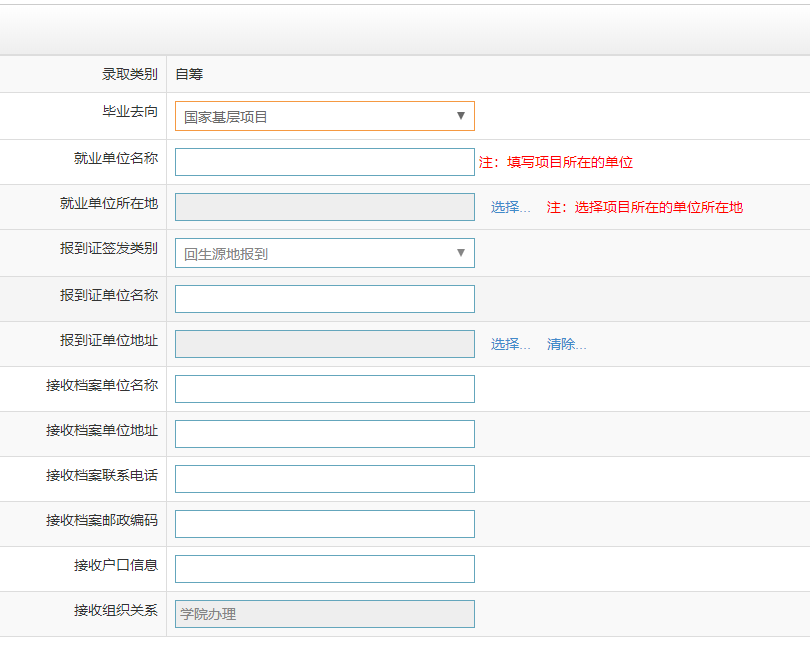Screen dimensions: 810x655
Task: Click the 录取类别 value 自筹
Action: tap(189, 74)
